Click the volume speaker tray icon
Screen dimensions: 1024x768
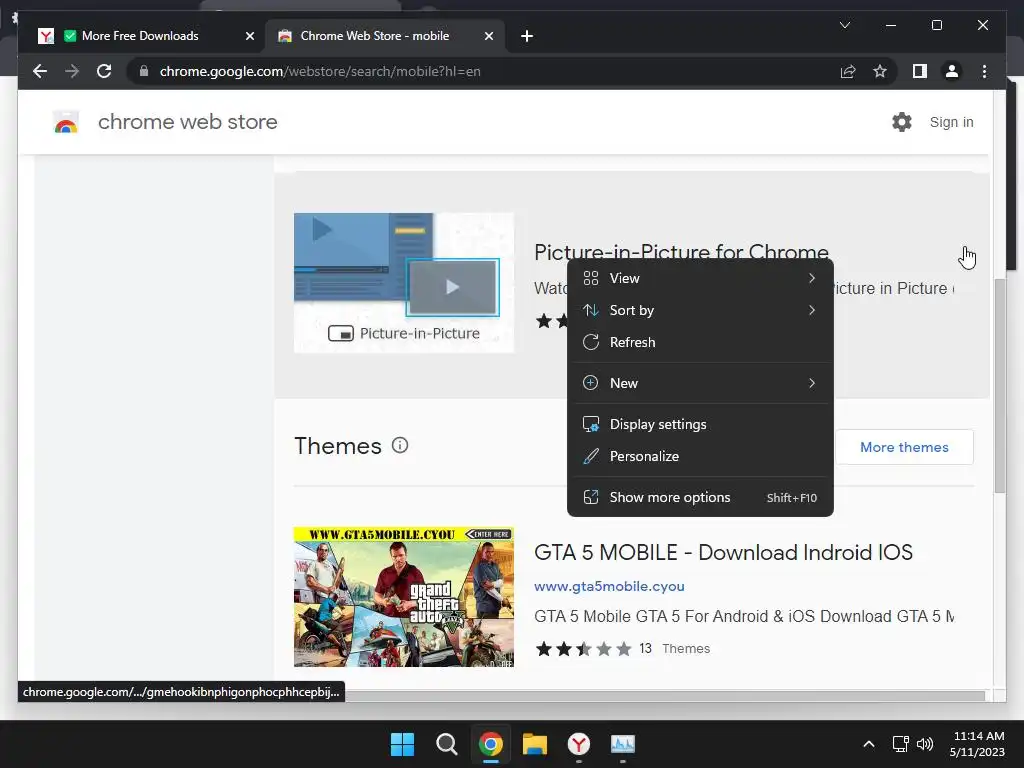pyautogui.click(x=925, y=744)
